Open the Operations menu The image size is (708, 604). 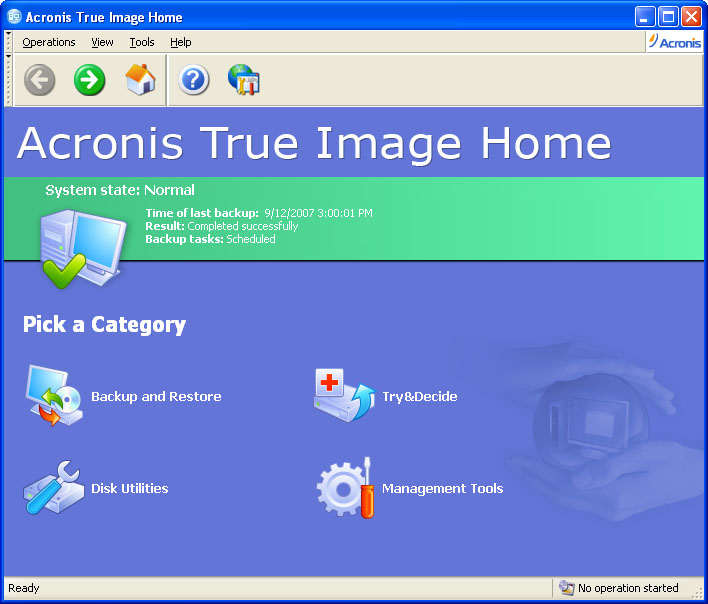coord(49,42)
